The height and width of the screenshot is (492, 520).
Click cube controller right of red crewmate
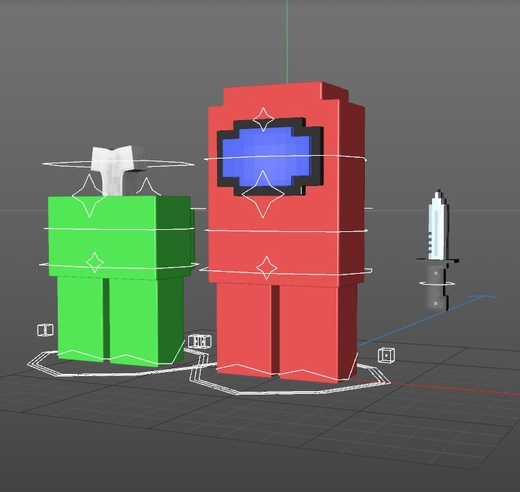(386, 355)
